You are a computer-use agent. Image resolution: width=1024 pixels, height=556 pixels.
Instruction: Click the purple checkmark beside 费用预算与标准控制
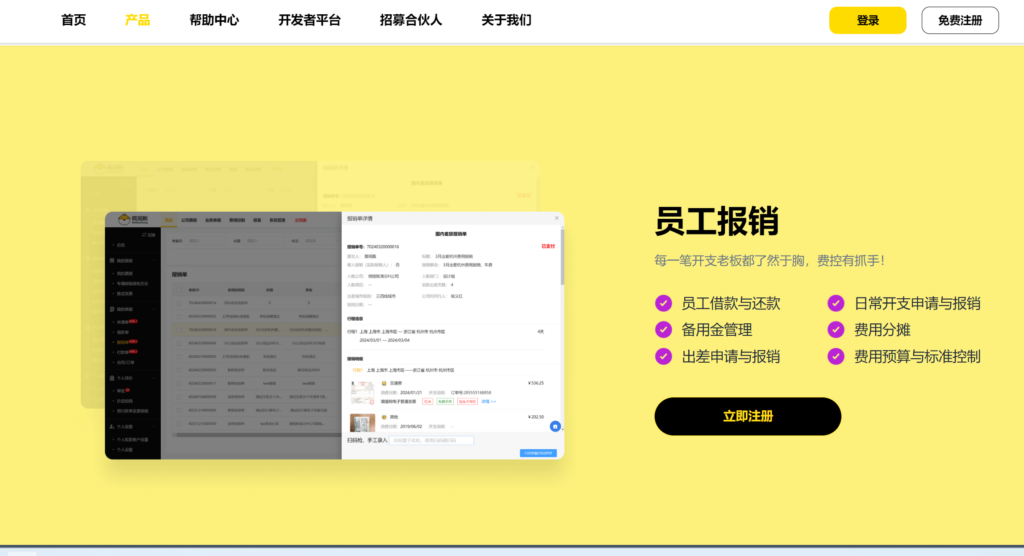(x=836, y=356)
